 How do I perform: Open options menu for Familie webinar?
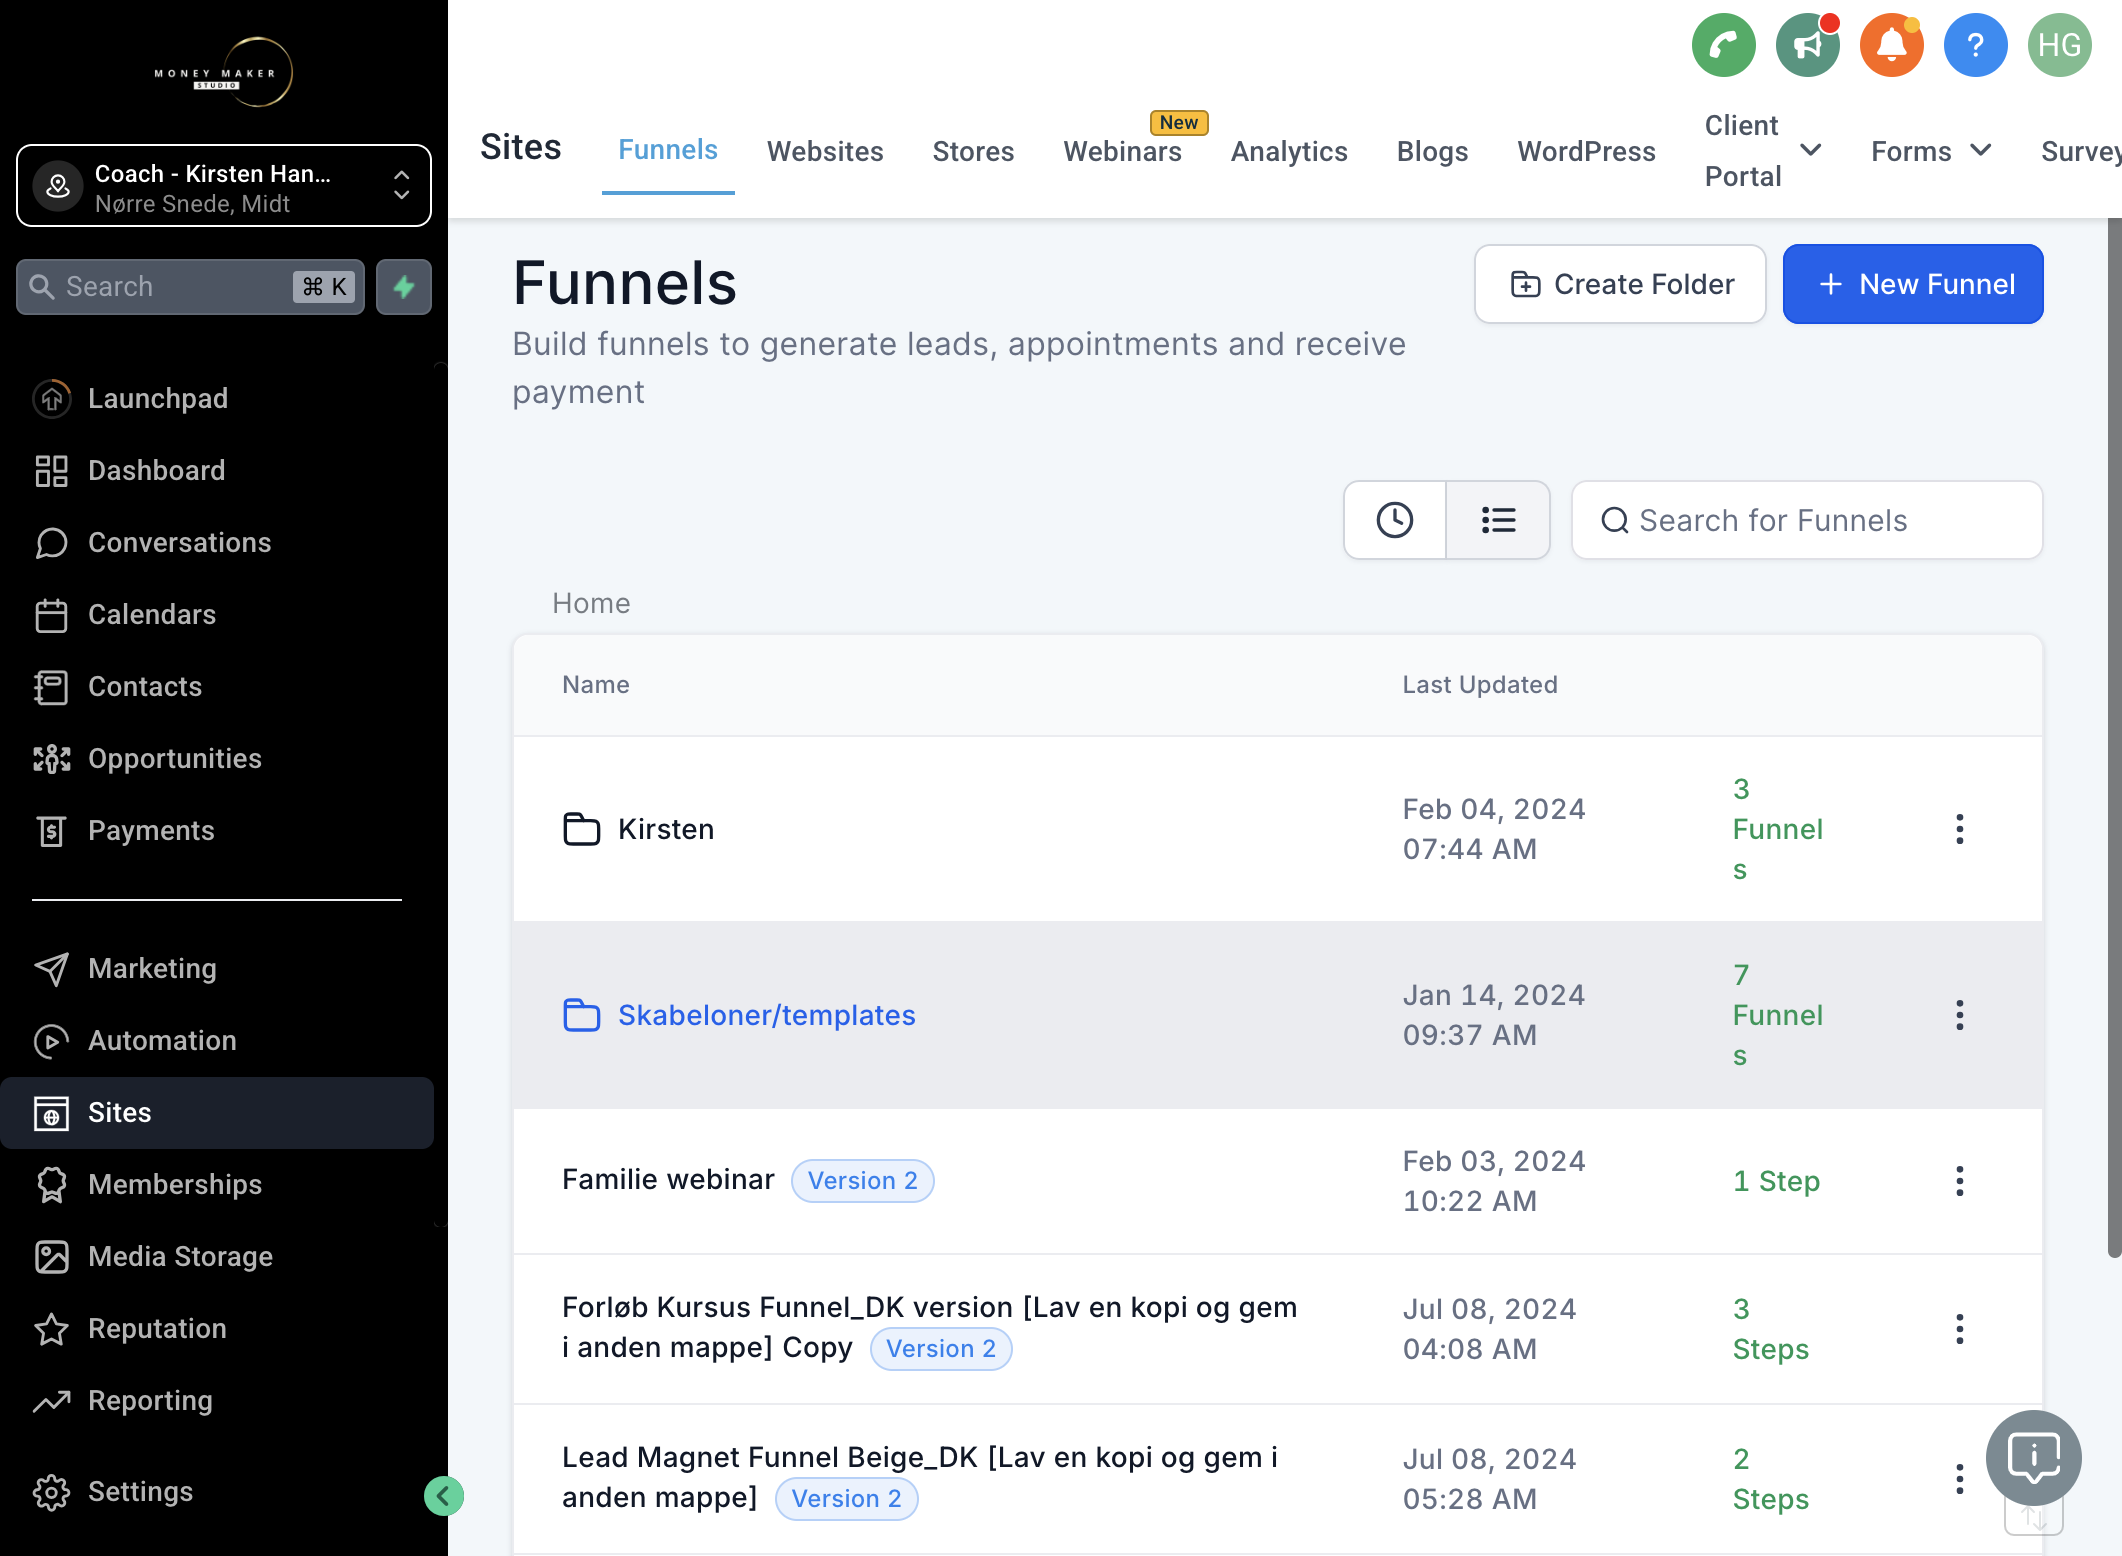click(1959, 1181)
